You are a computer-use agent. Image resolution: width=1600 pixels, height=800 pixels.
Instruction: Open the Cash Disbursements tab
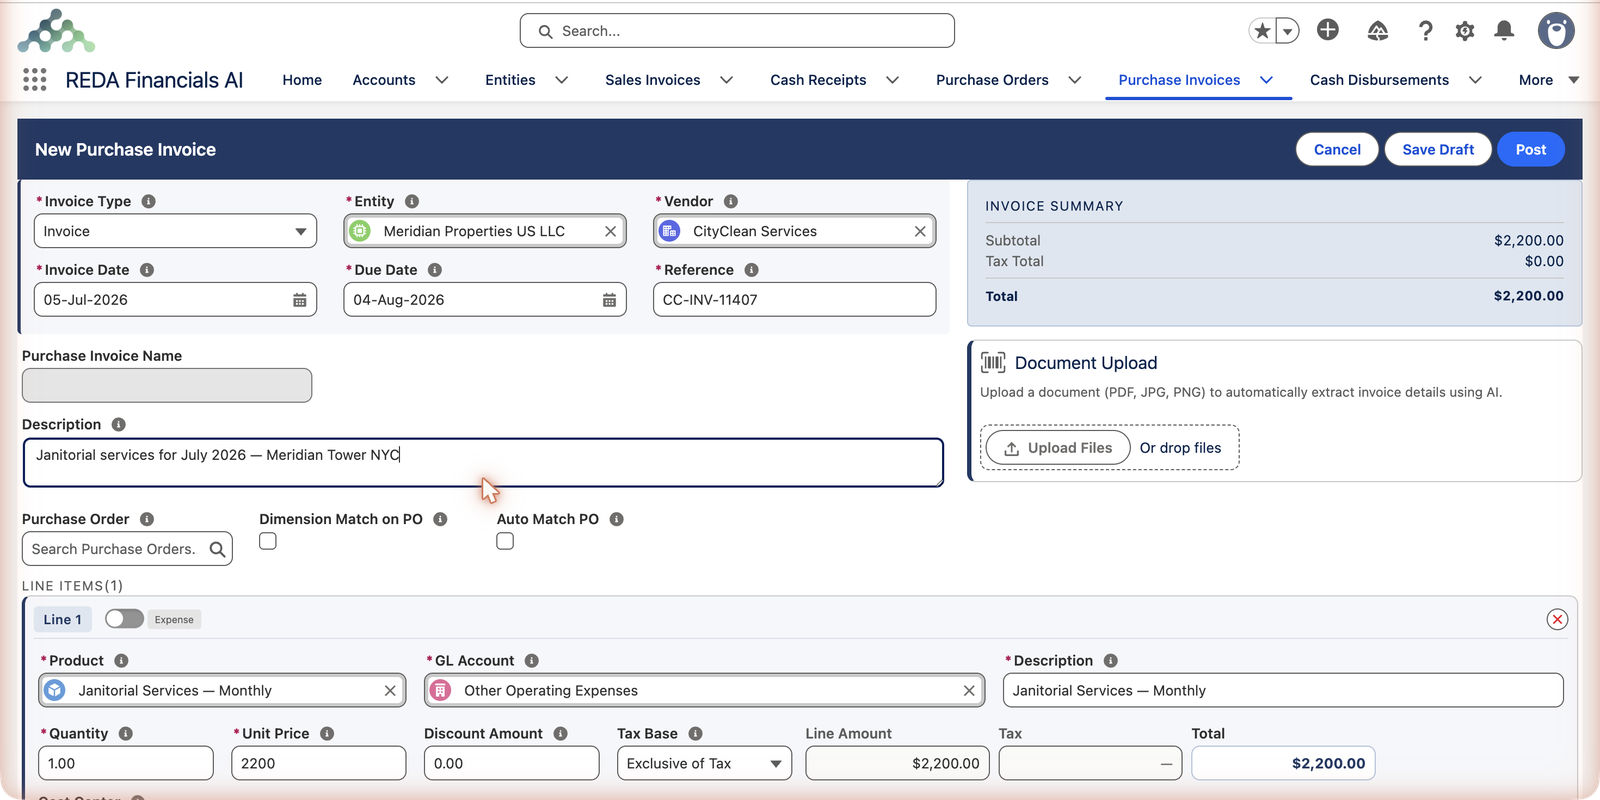tap(1379, 80)
